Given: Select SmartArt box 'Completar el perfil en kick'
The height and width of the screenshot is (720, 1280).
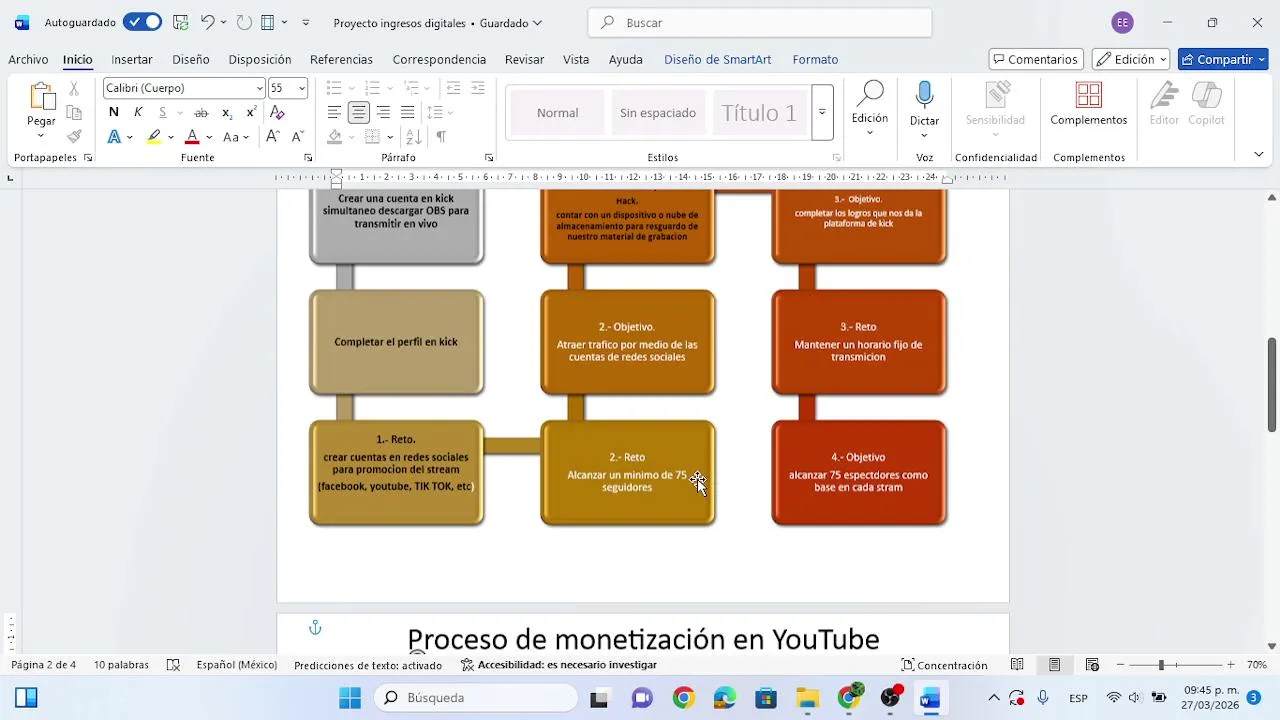Looking at the screenshot, I should (x=396, y=342).
